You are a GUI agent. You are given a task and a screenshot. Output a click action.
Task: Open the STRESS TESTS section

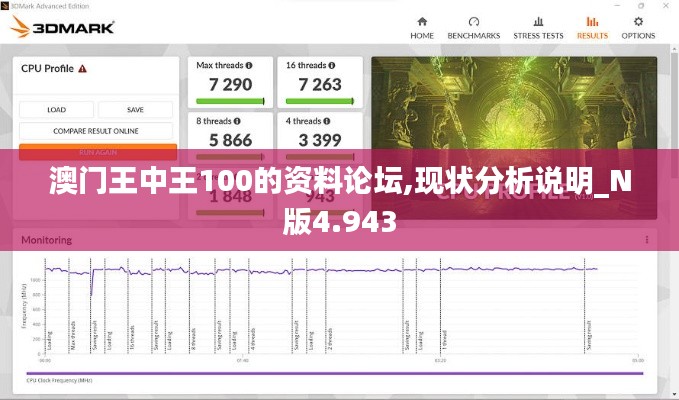click(538, 28)
